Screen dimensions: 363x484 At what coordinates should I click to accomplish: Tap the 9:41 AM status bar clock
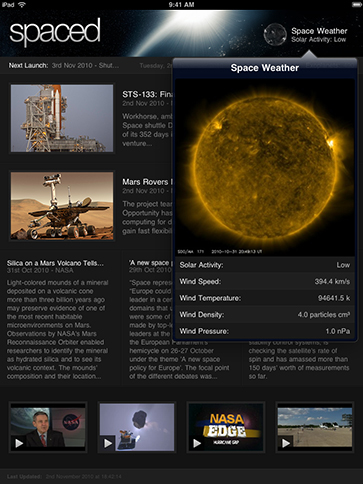181,4
